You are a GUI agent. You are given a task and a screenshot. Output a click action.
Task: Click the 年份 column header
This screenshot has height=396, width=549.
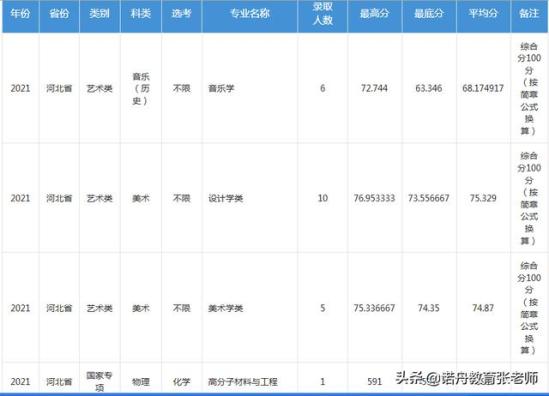[x=20, y=14]
